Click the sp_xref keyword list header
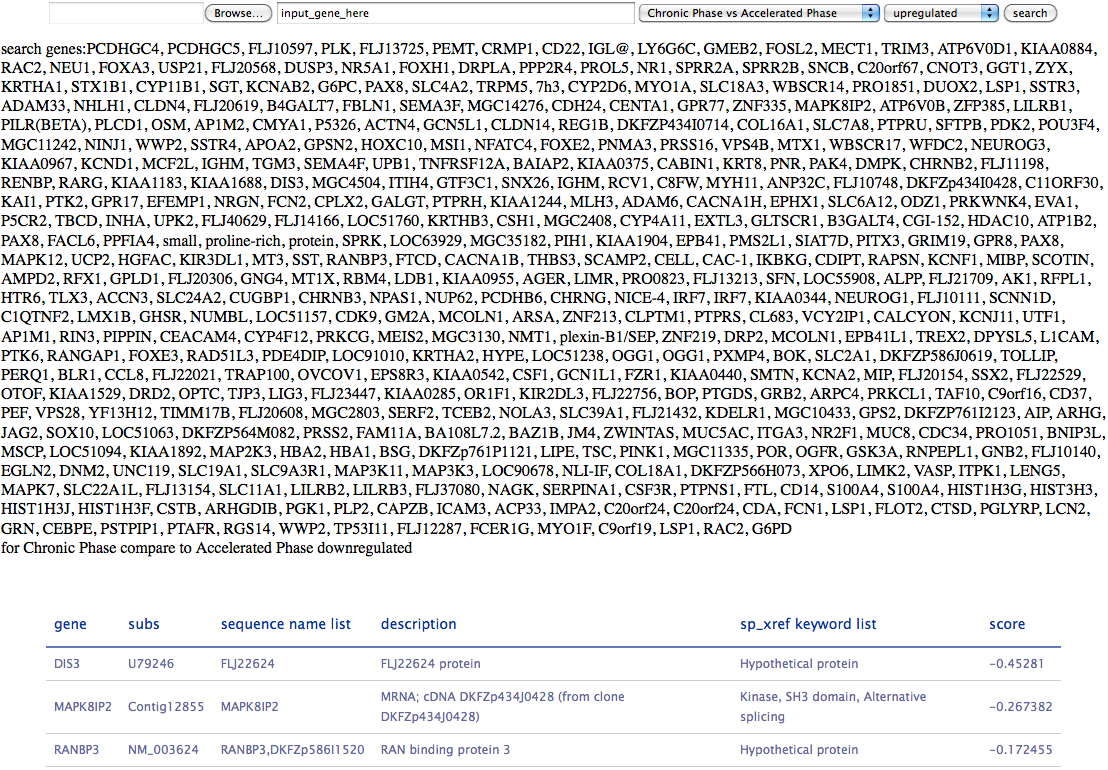The image size is (1108, 770). [x=808, y=624]
